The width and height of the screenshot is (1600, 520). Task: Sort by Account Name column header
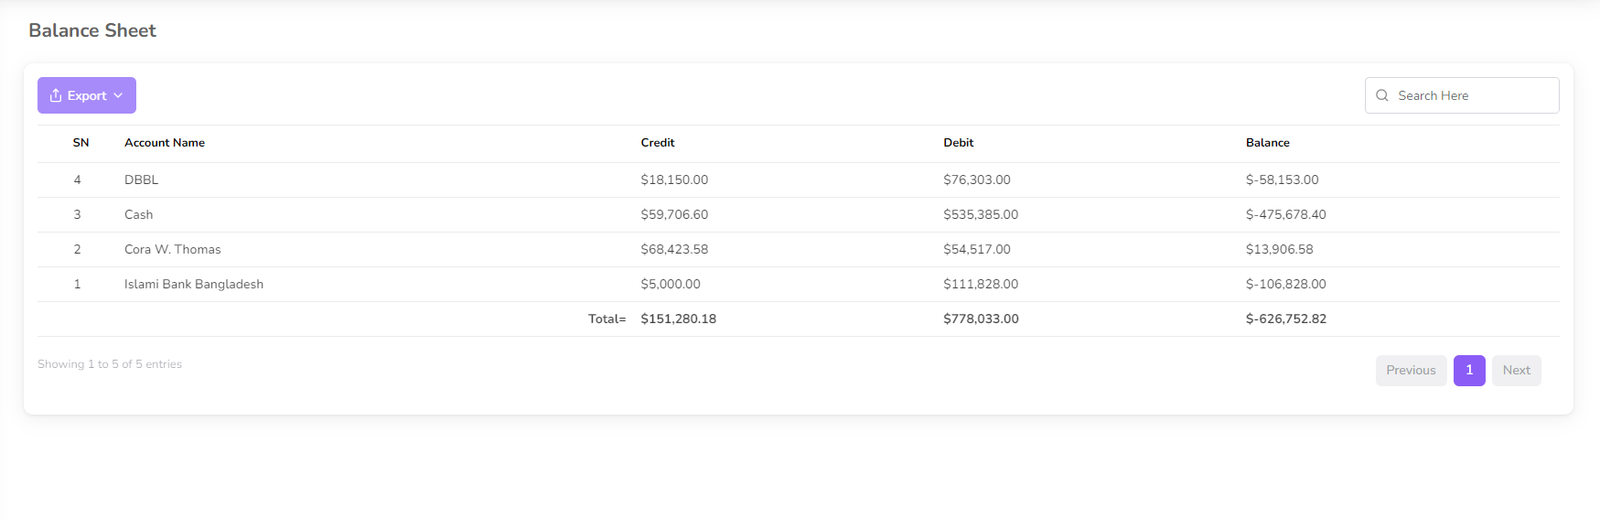click(164, 143)
